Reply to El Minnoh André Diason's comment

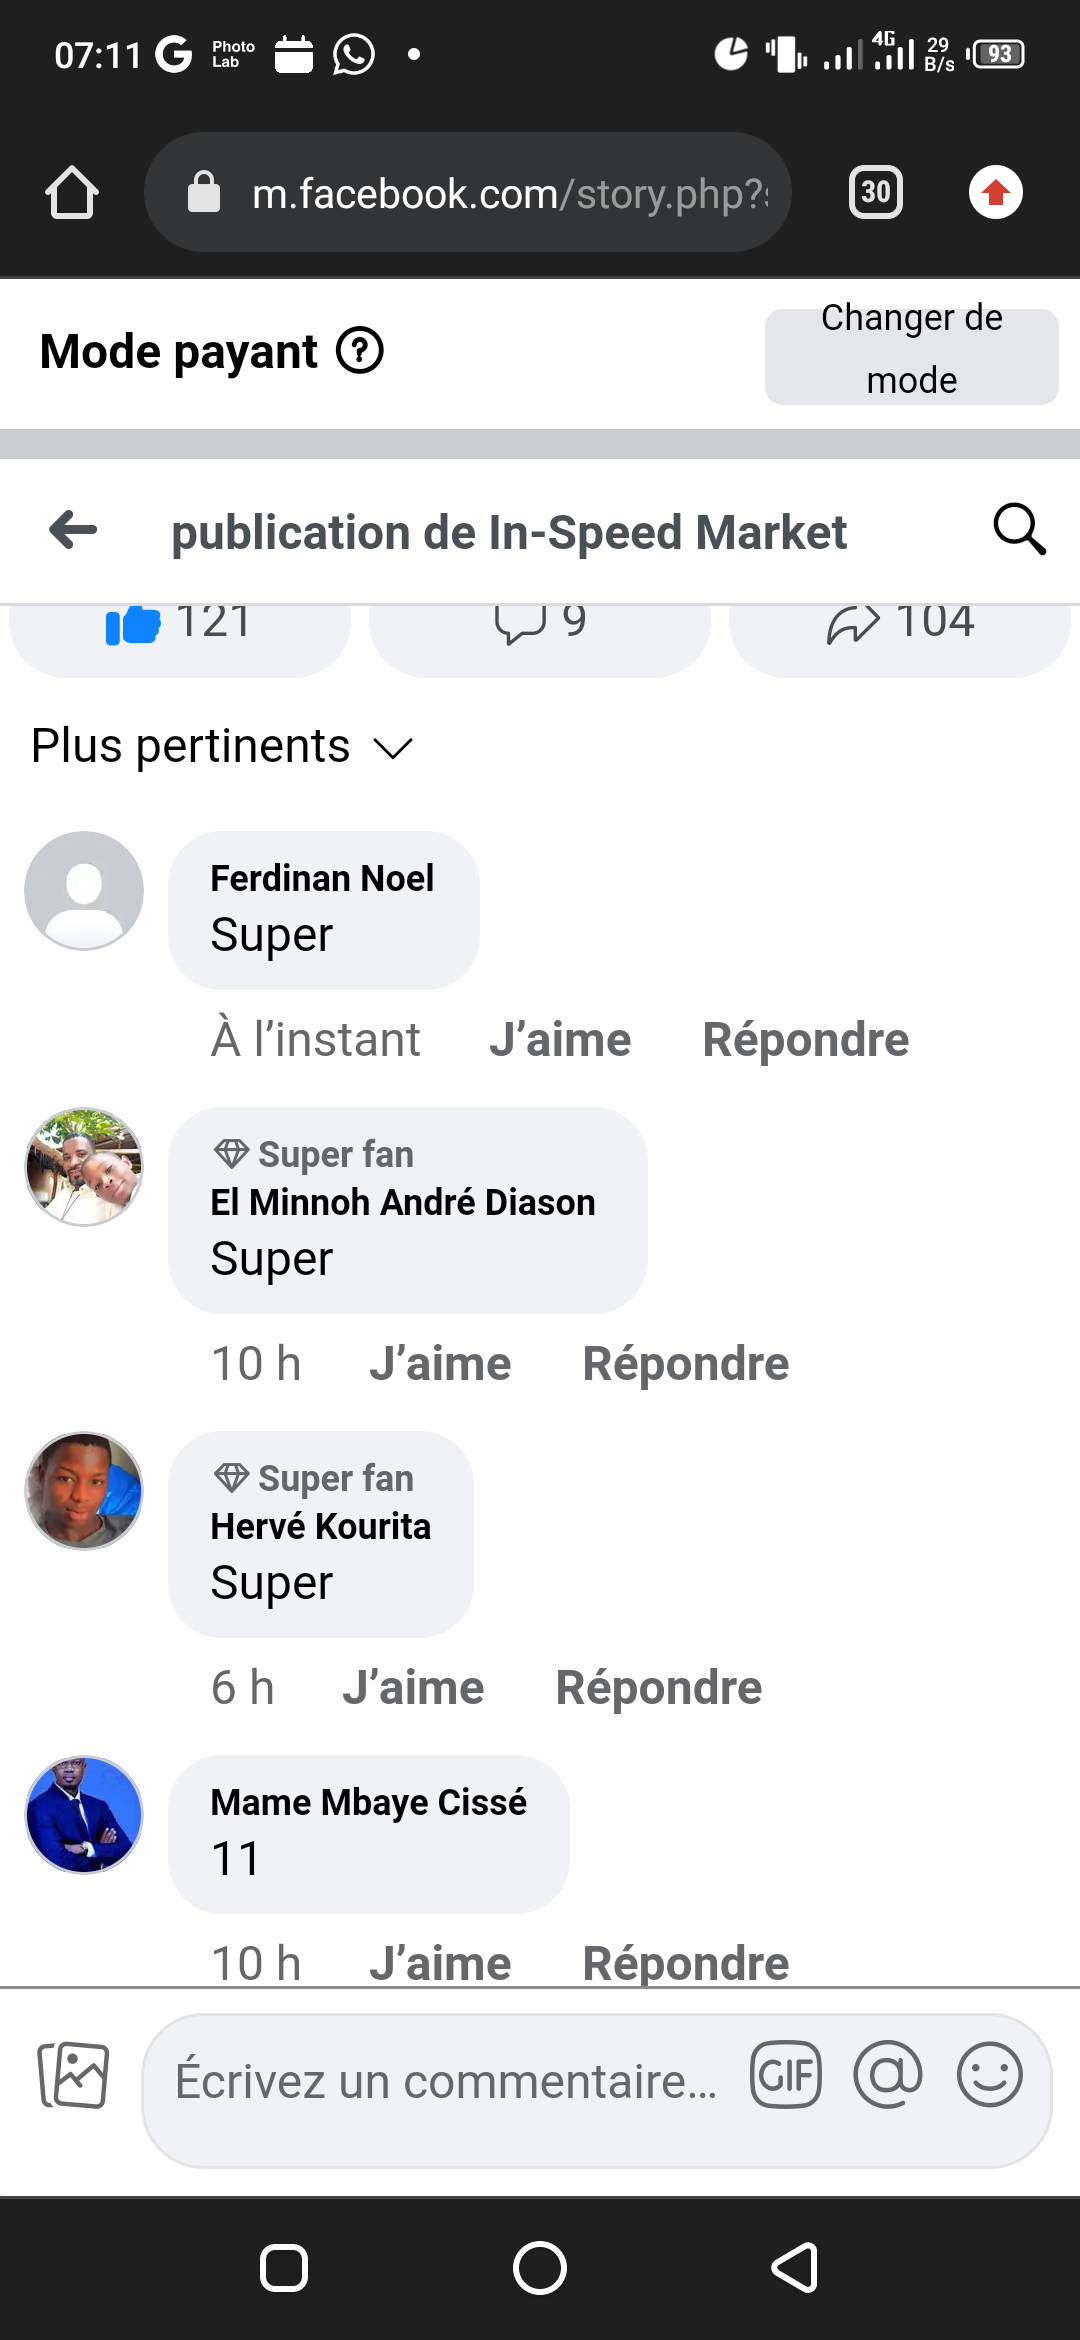686,1364
